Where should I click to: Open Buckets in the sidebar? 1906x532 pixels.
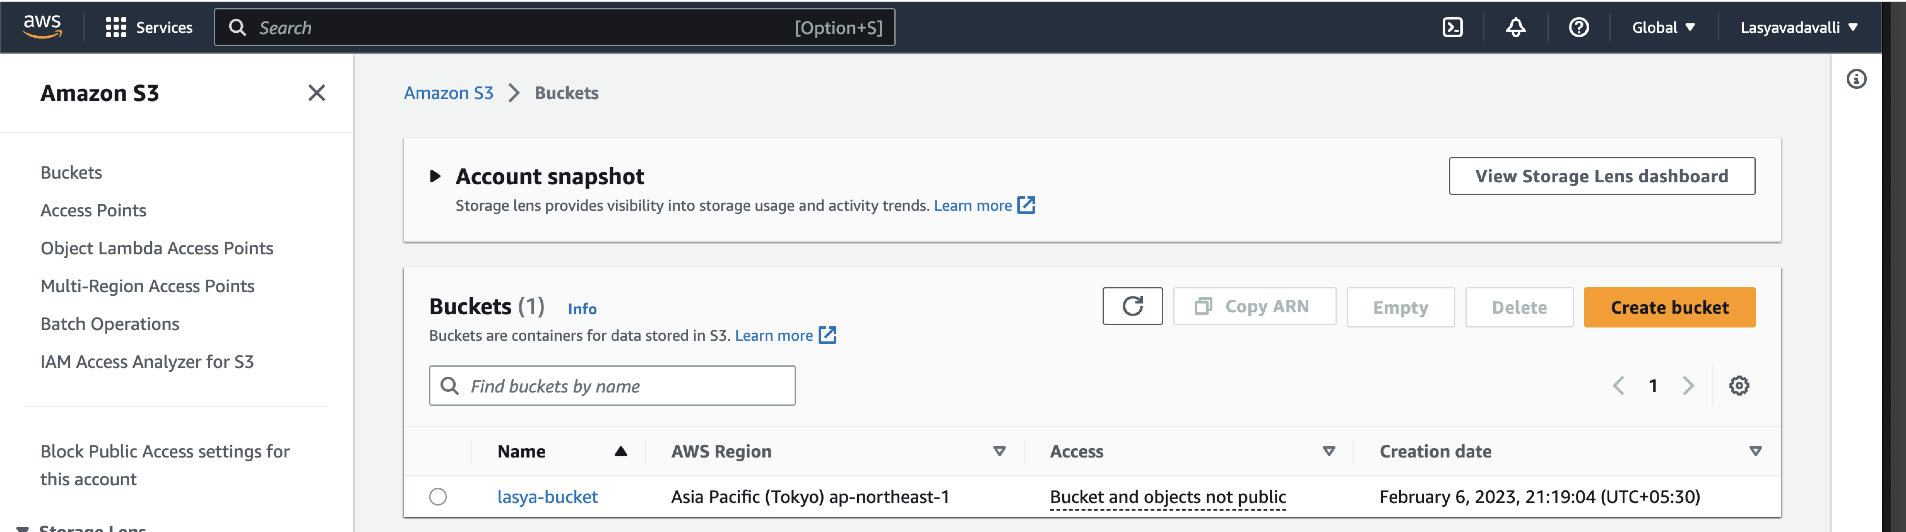(x=71, y=172)
